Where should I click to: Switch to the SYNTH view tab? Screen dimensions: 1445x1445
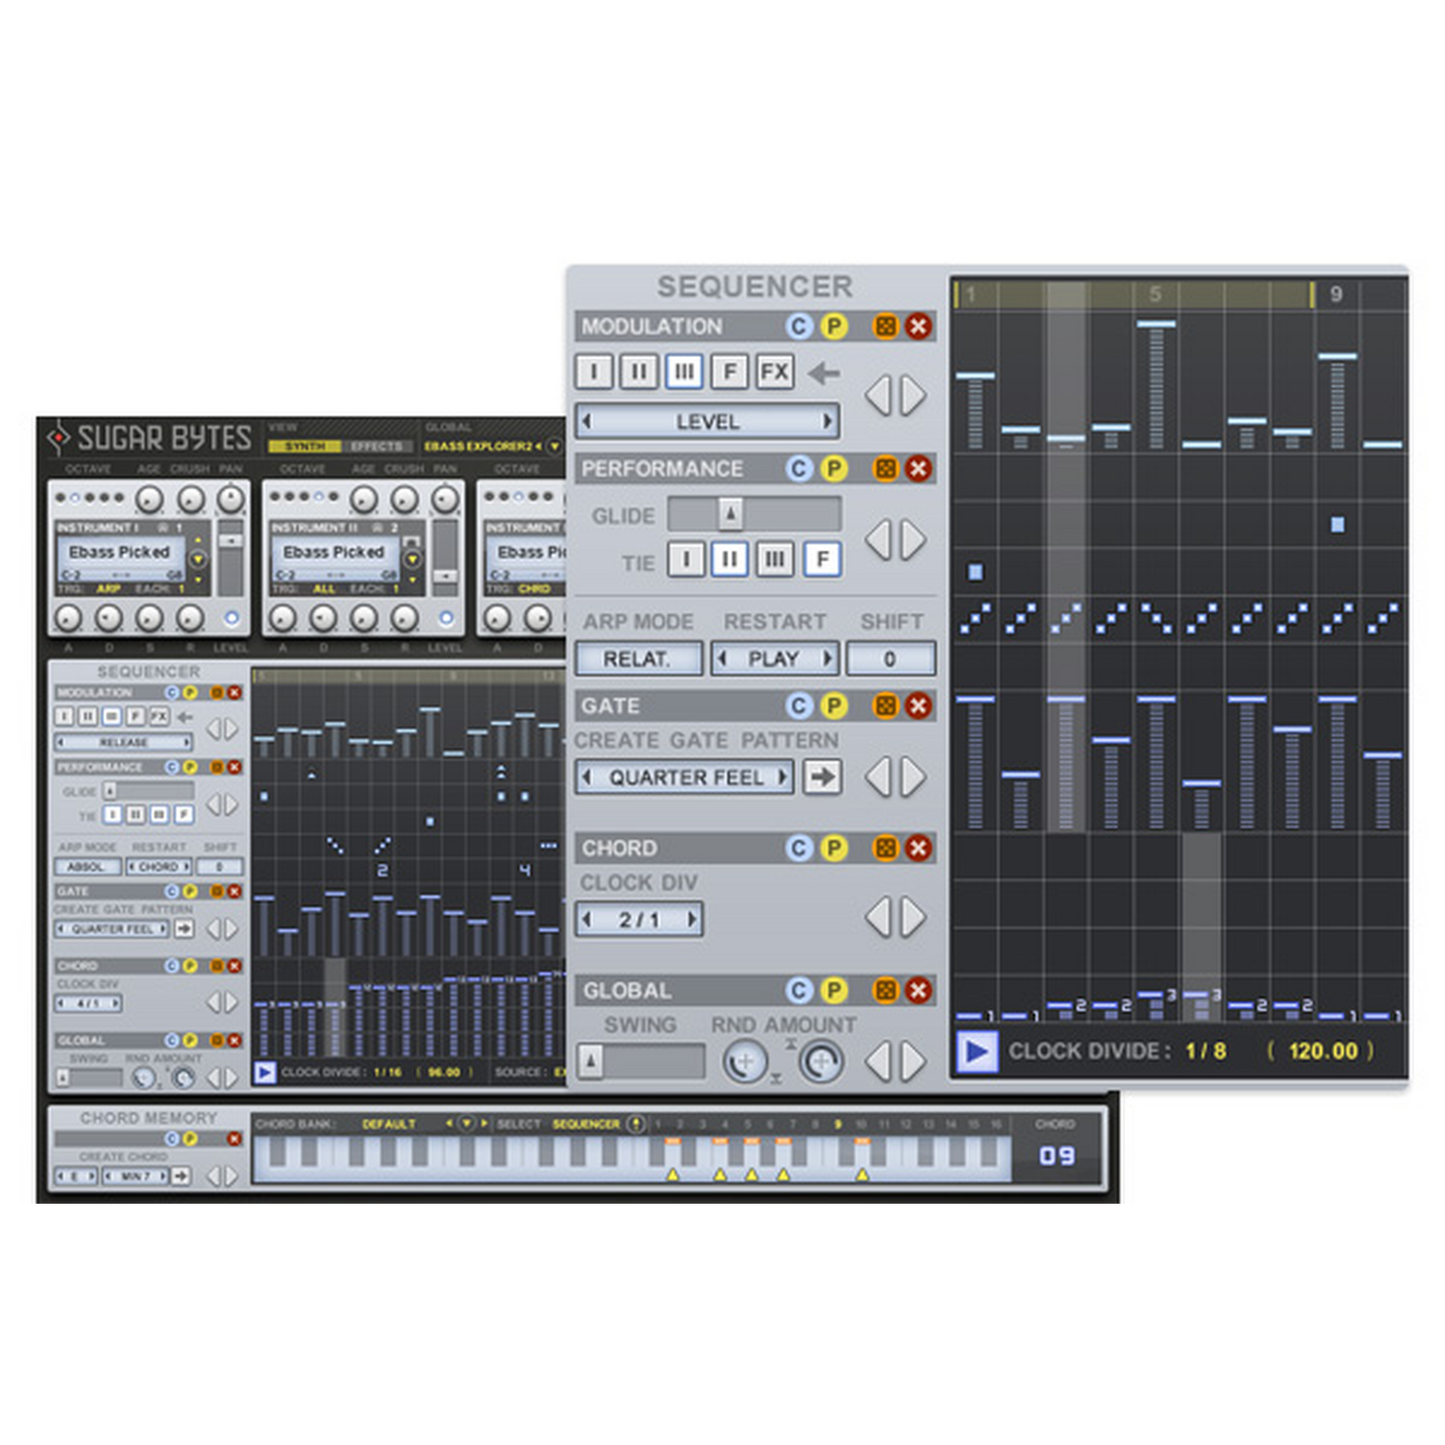coord(304,446)
